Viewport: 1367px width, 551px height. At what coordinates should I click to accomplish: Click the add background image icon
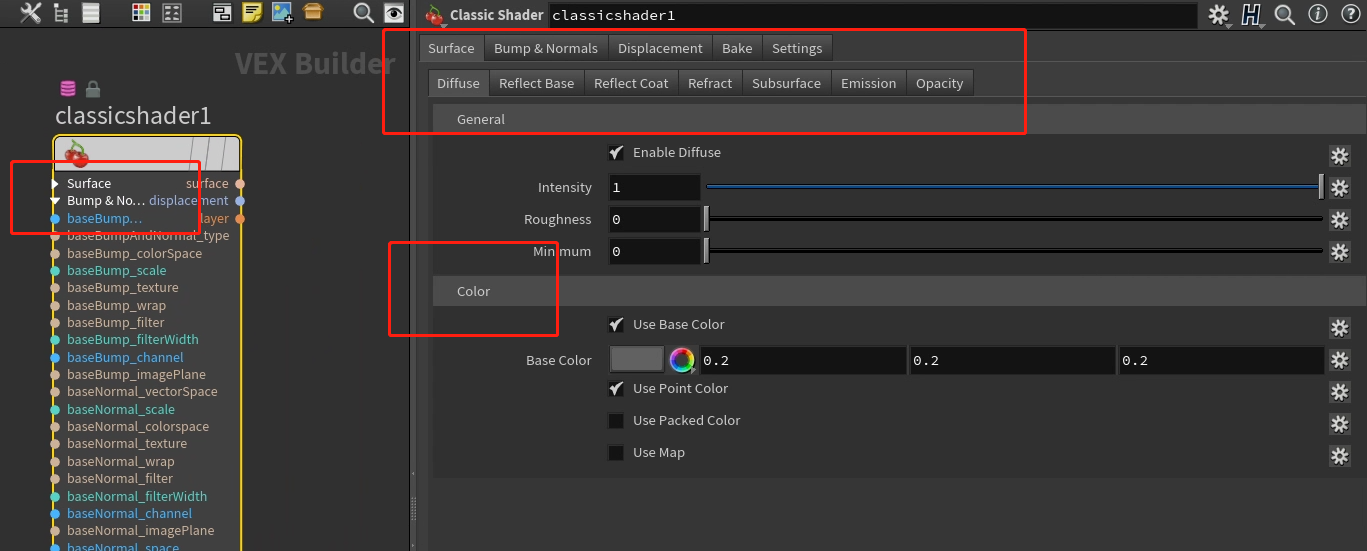[x=282, y=13]
